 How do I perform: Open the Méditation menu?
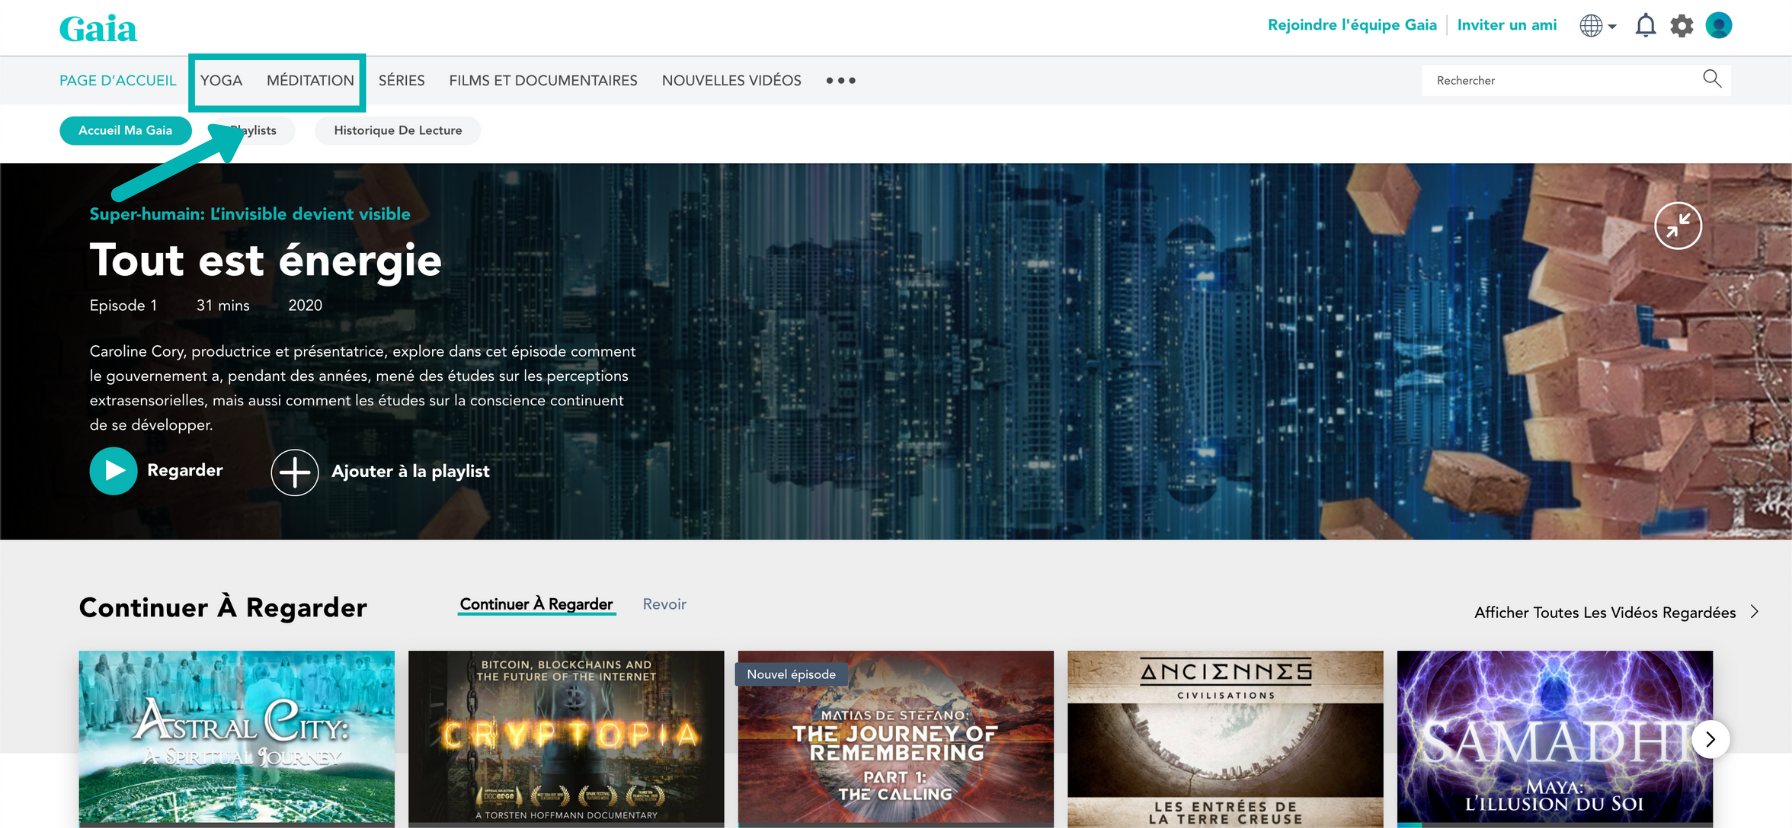click(310, 80)
